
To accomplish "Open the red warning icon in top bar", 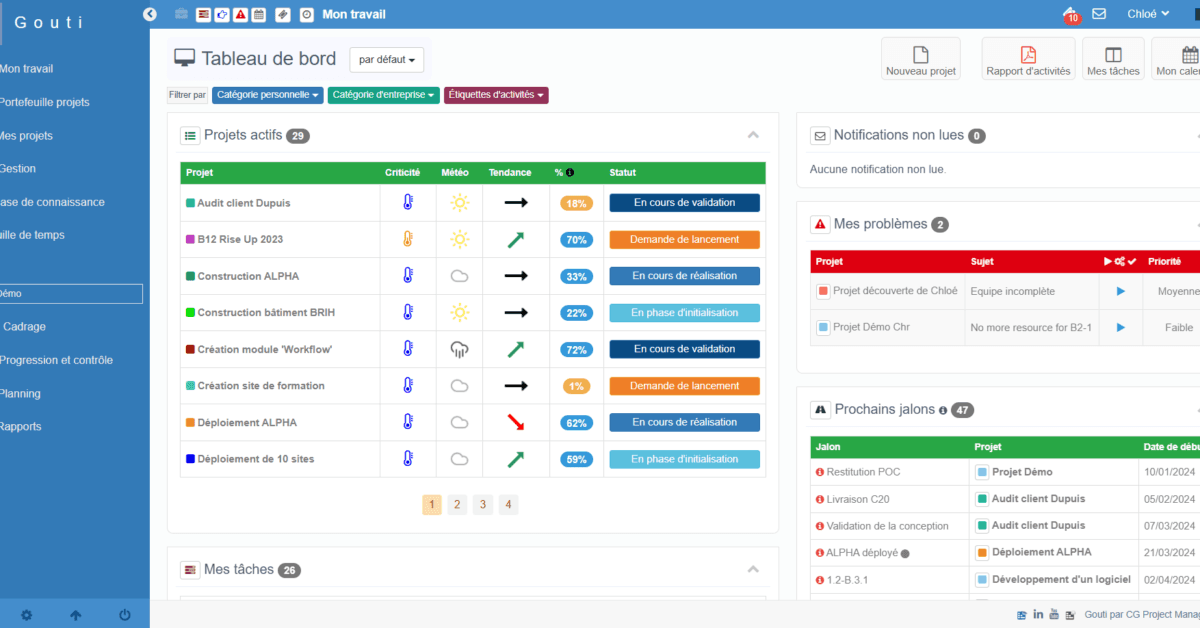I will pos(240,14).
